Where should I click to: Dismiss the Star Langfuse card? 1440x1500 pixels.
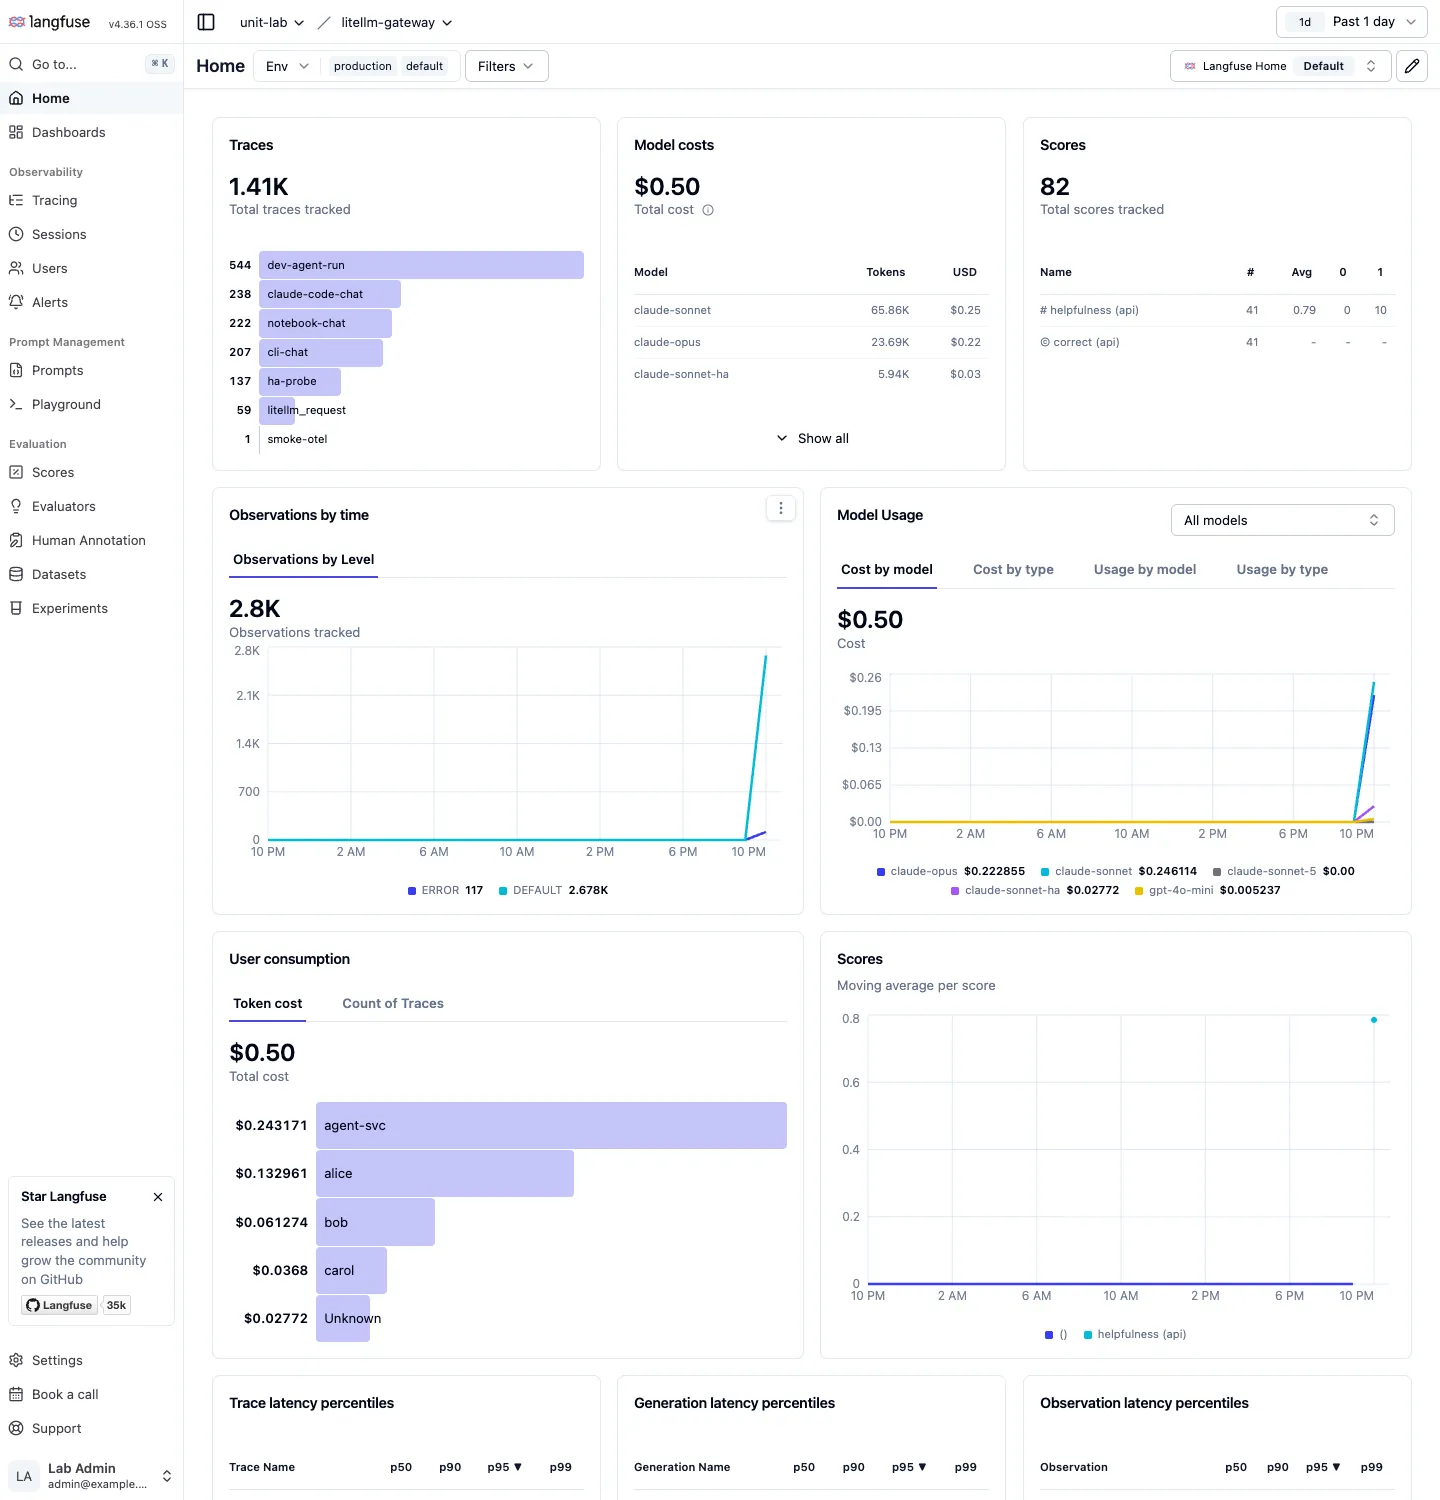point(158,1197)
